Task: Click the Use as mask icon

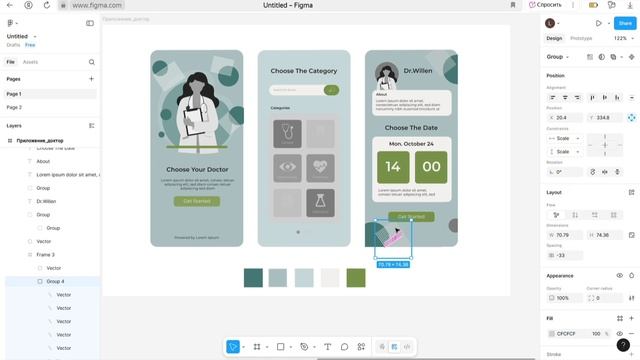Action: click(602, 57)
